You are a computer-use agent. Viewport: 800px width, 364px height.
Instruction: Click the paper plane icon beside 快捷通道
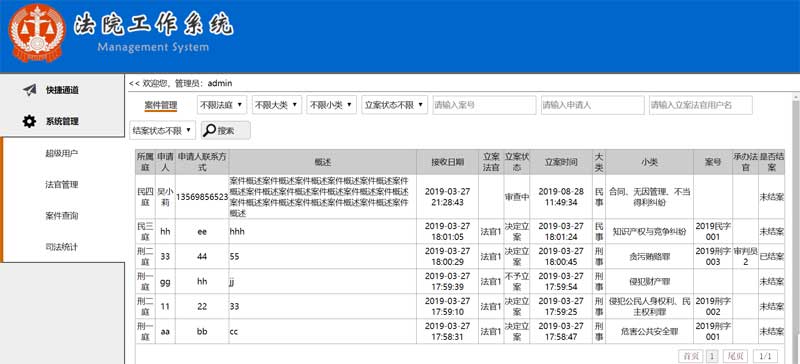click(30, 90)
